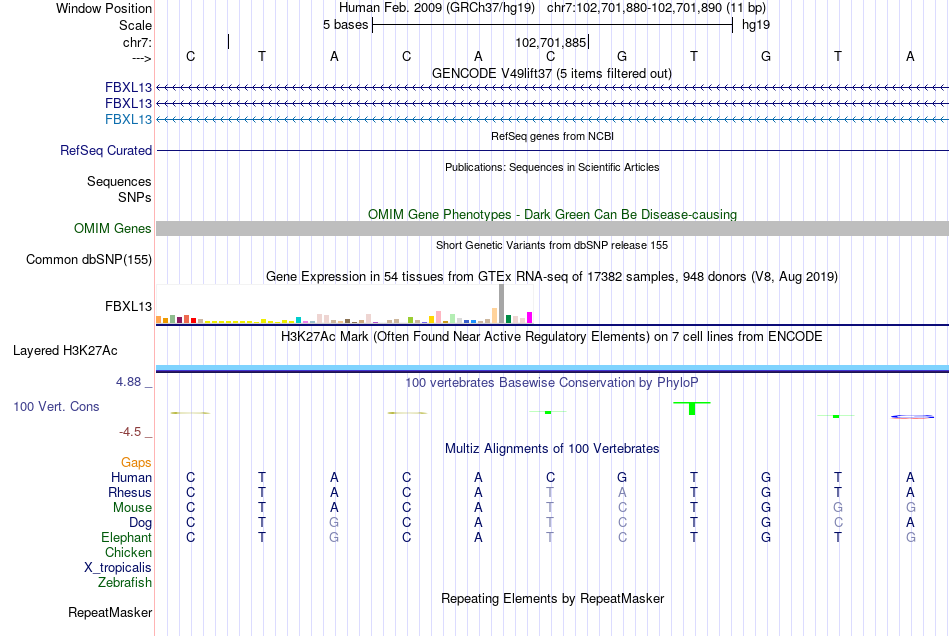Image resolution: width=950 pixels, height=636 pixels.
Task: Click the chr7:102,701,880-102,701,890 coordinates text
Action: click(x=656, y=8)
